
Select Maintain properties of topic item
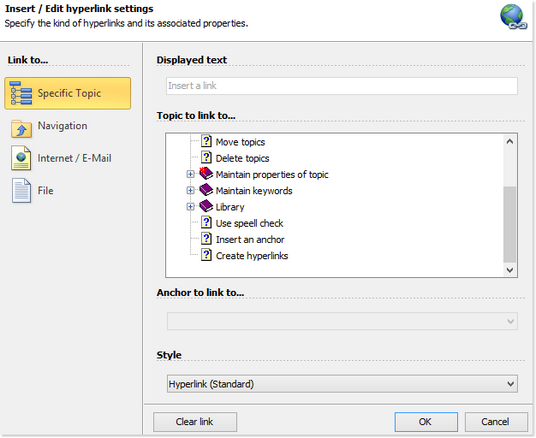tap(272, 175)
